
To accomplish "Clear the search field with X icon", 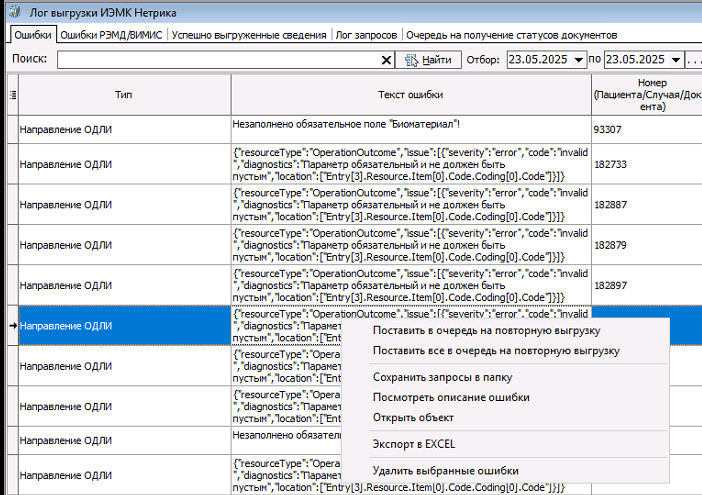I will click(x=386, y=60).
